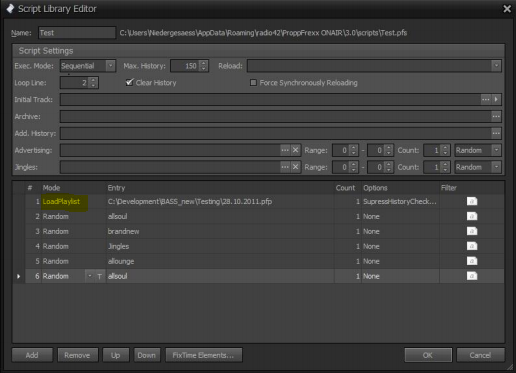
Task: Open filter icon for brandnew row
Action: pyautogui.click(x=472, y=231)
